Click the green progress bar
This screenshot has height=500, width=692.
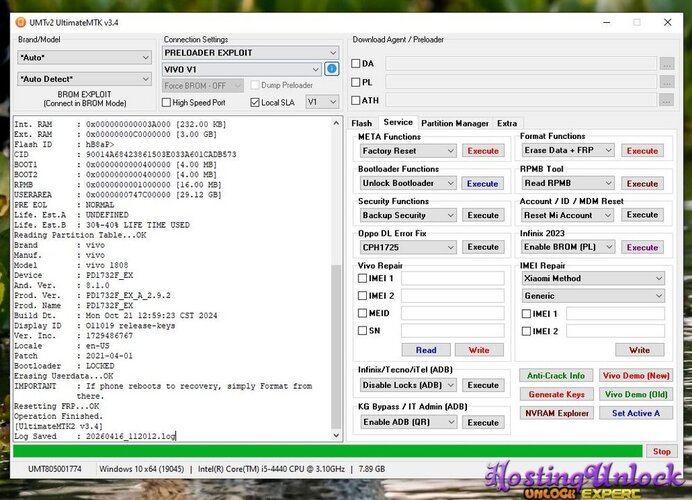pyautogui.click(x=327, y=451)
